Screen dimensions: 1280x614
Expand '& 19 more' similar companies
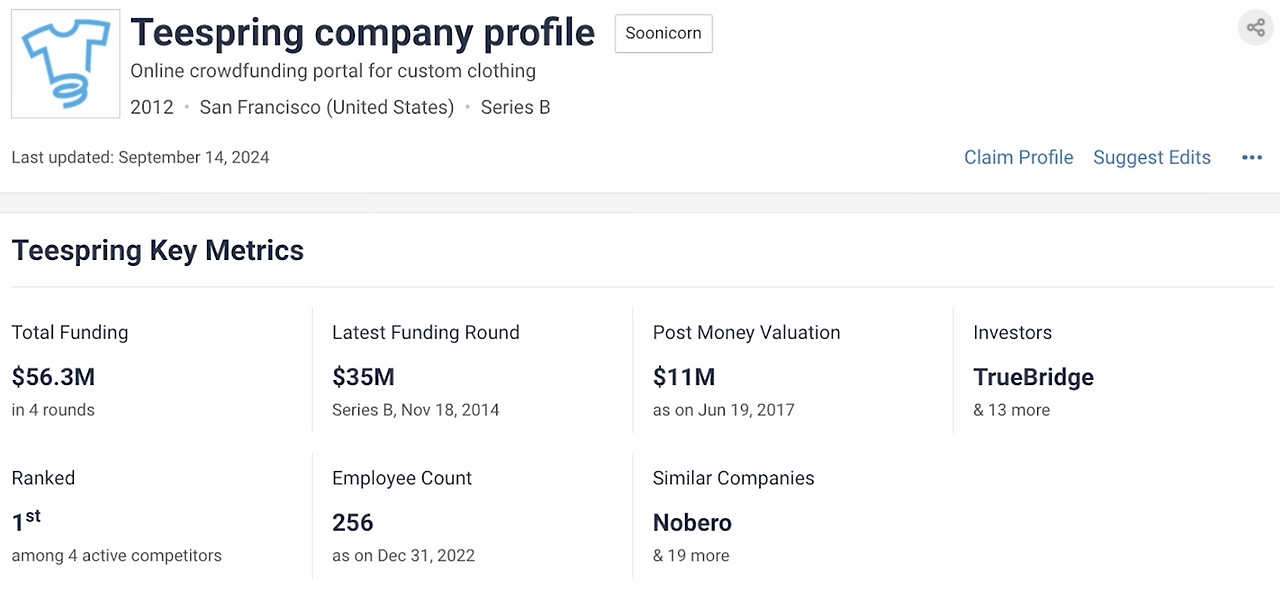pos(691,556)
